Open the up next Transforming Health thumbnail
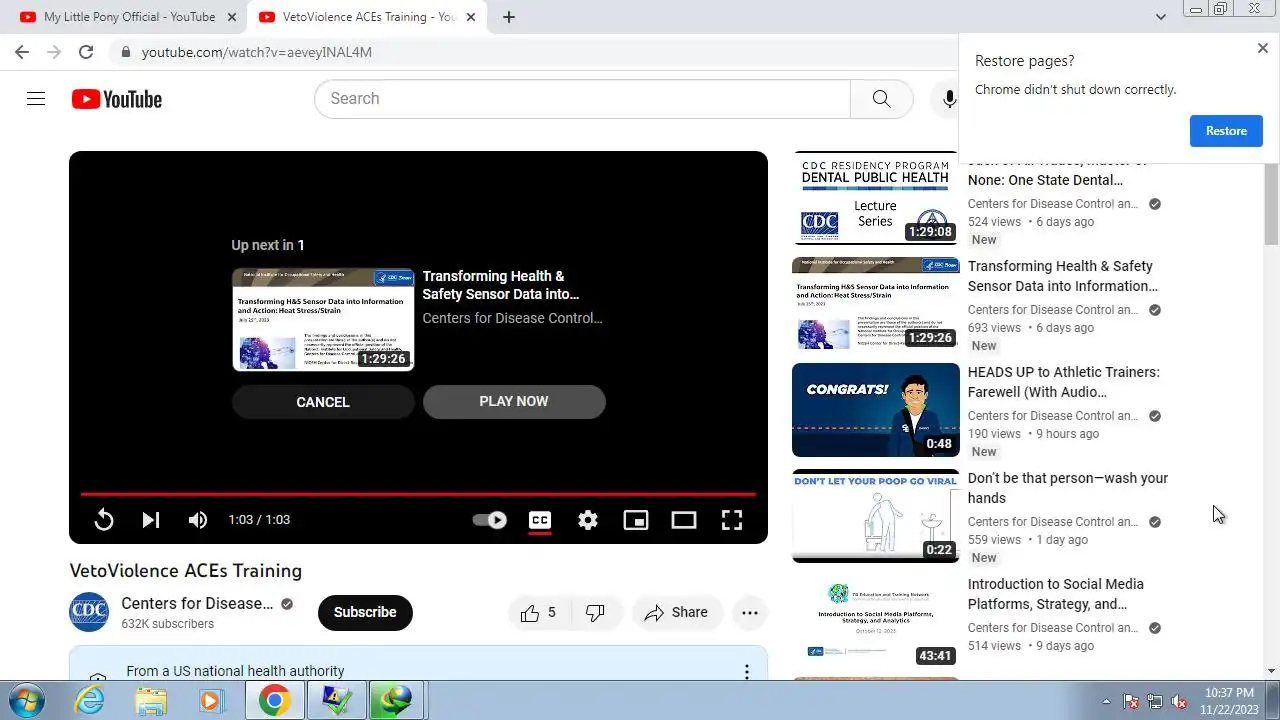This screenshot has width=1280, height=720. pyautogui.click(x=323, y=320)
